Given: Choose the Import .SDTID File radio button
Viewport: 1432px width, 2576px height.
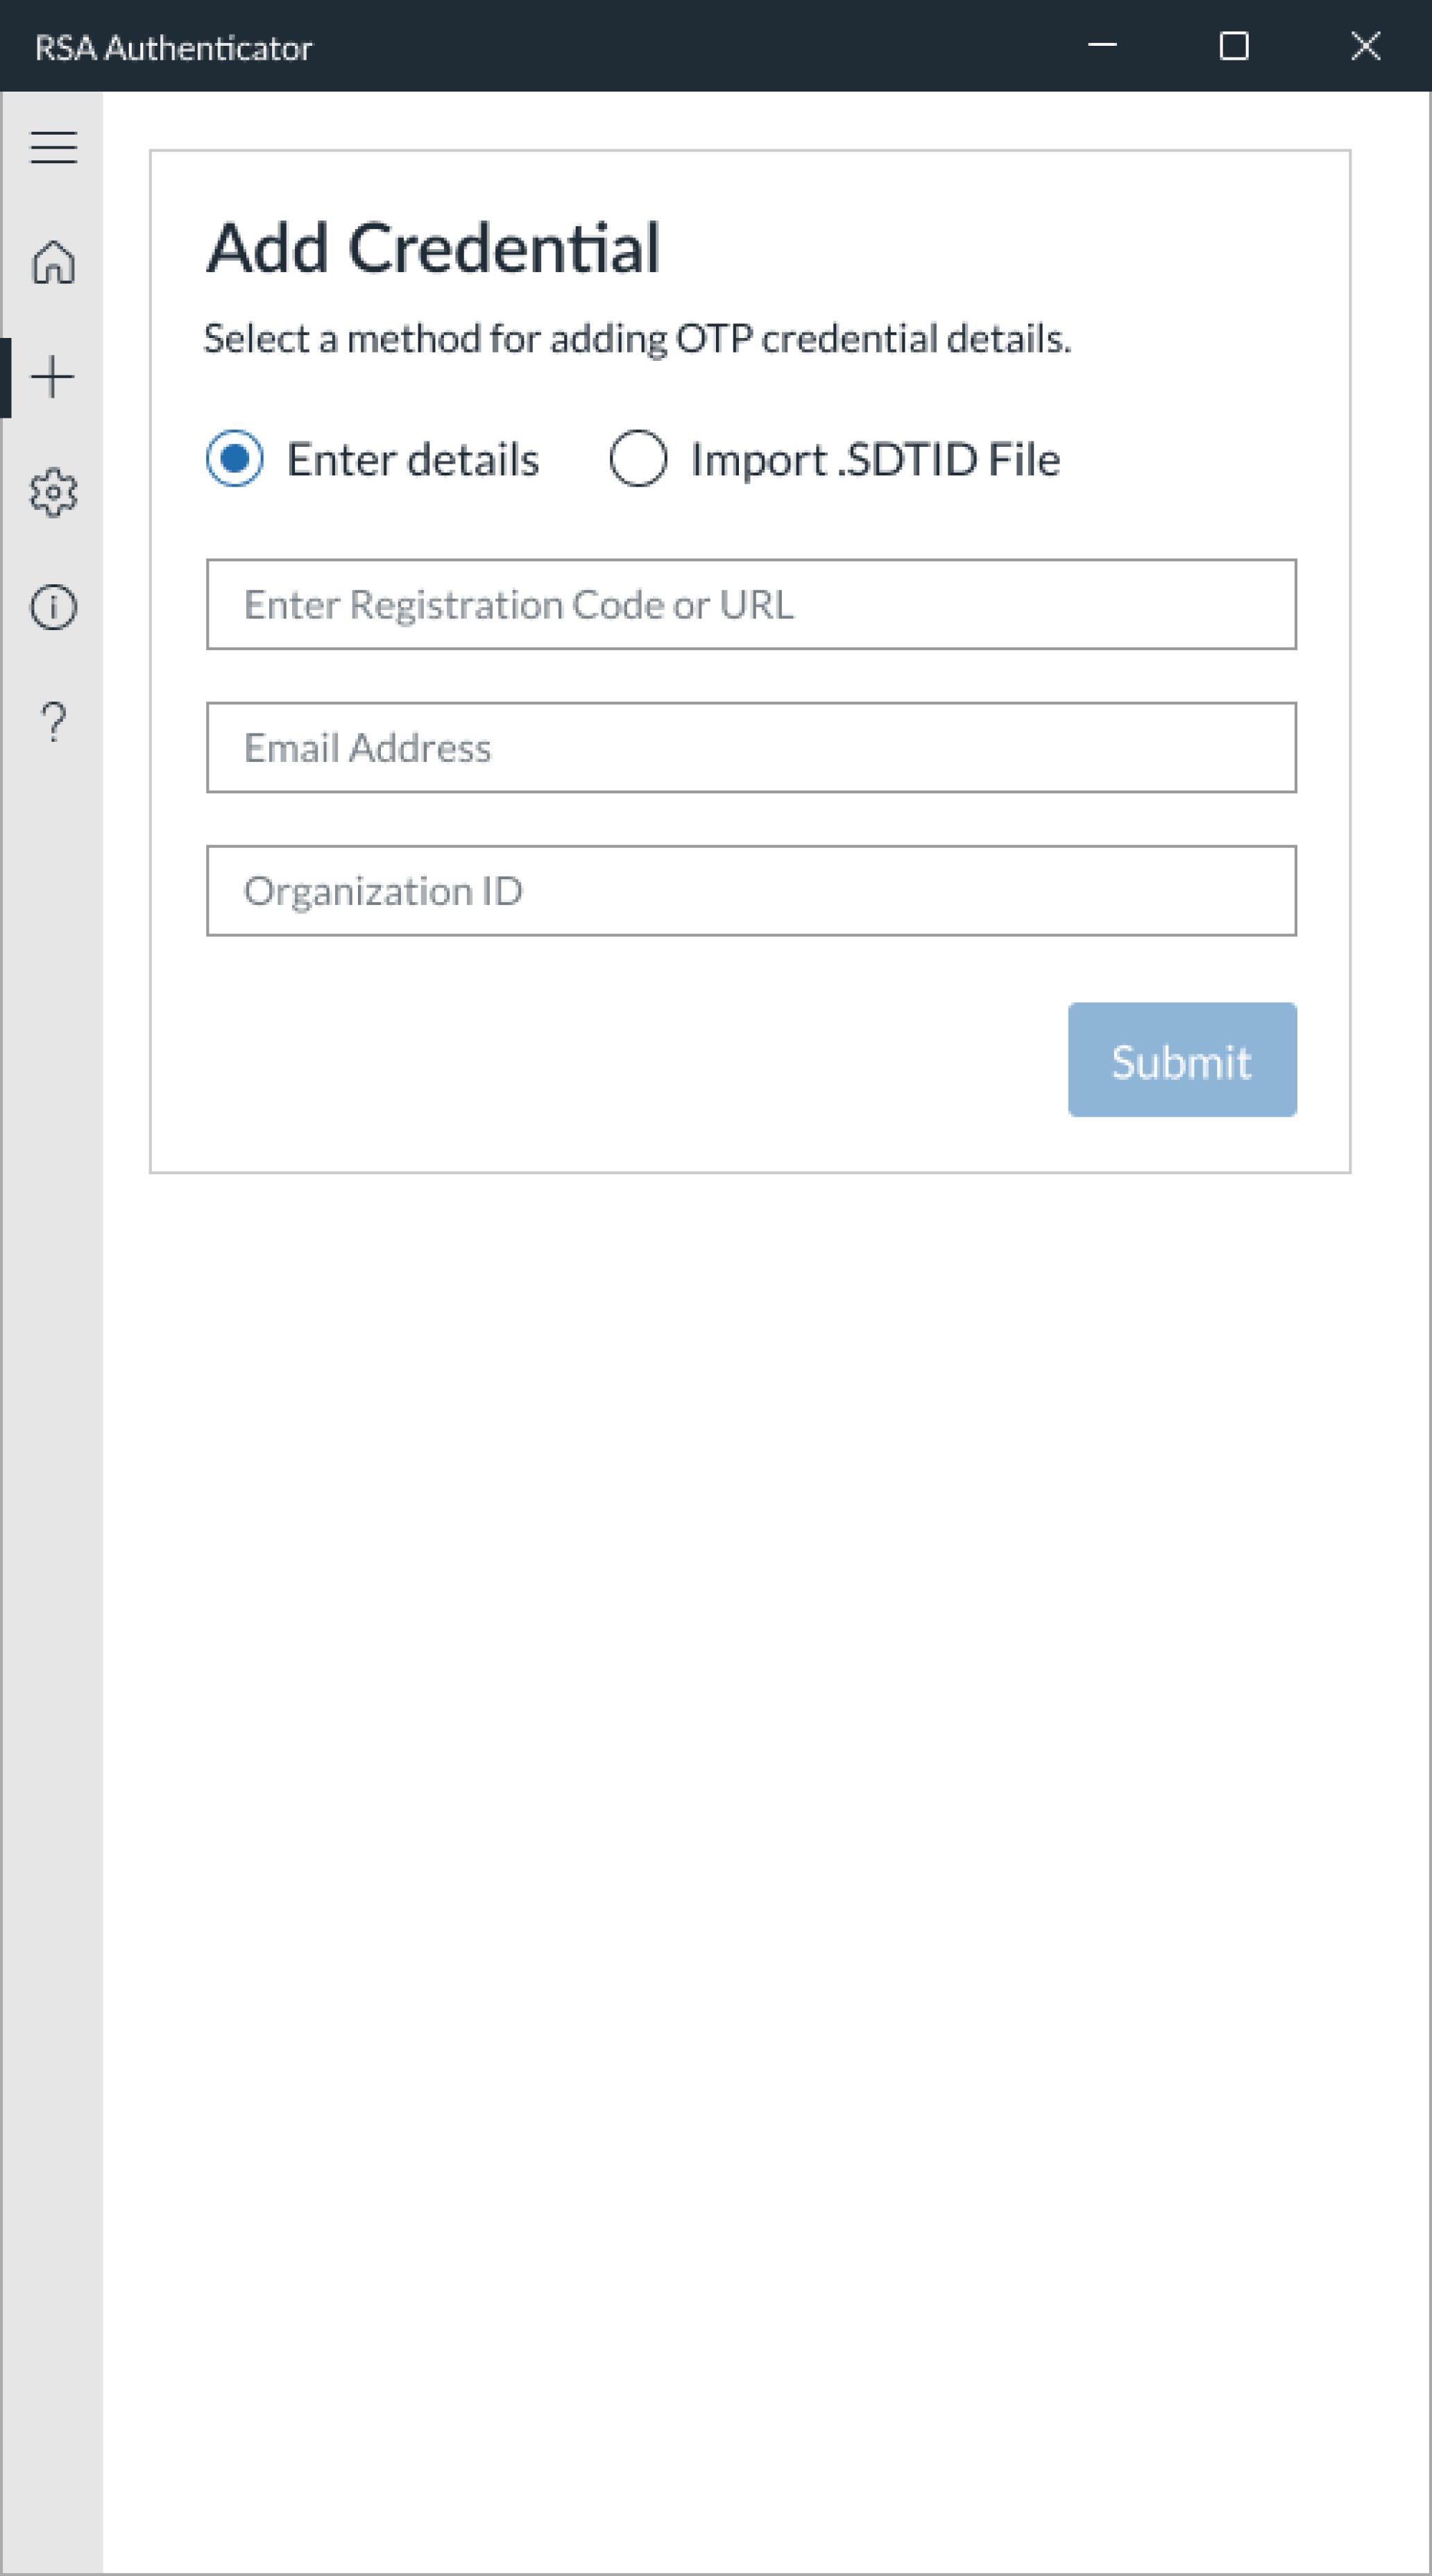Looking at the screenshot, I should click(x=638, y=459).
